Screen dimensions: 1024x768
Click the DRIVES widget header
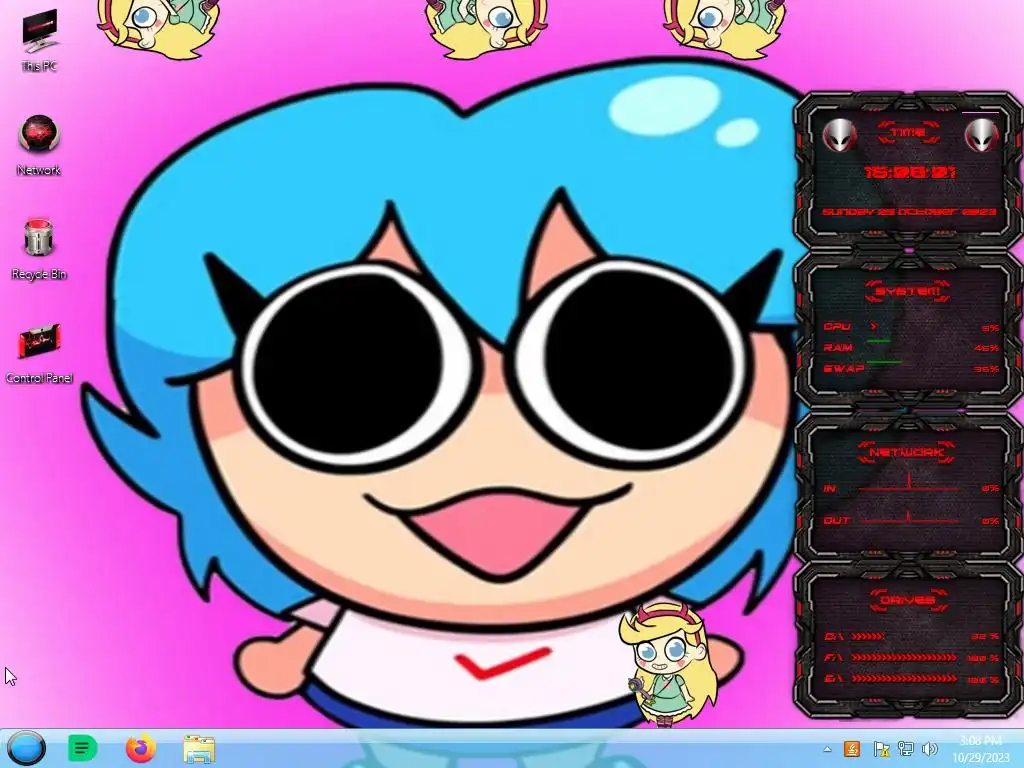tap(906, 600)
